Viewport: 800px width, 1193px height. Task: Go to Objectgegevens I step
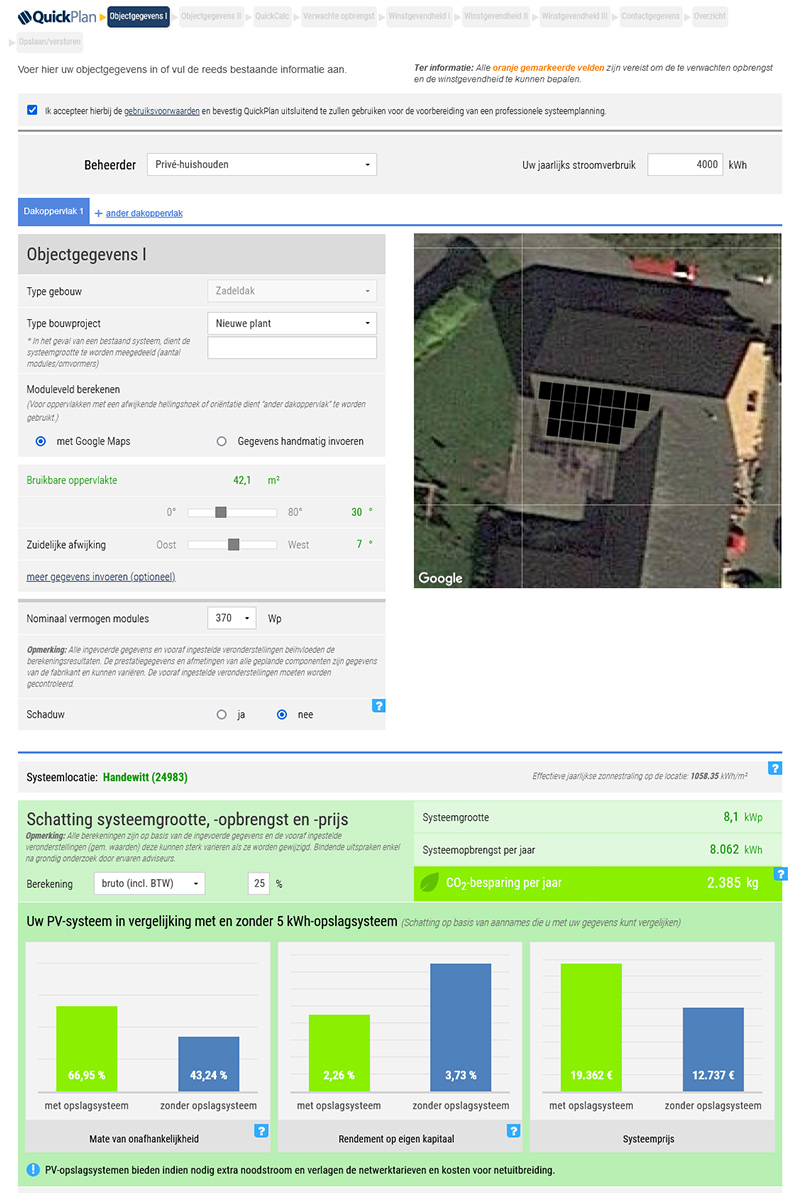click(x=139, y=16)
